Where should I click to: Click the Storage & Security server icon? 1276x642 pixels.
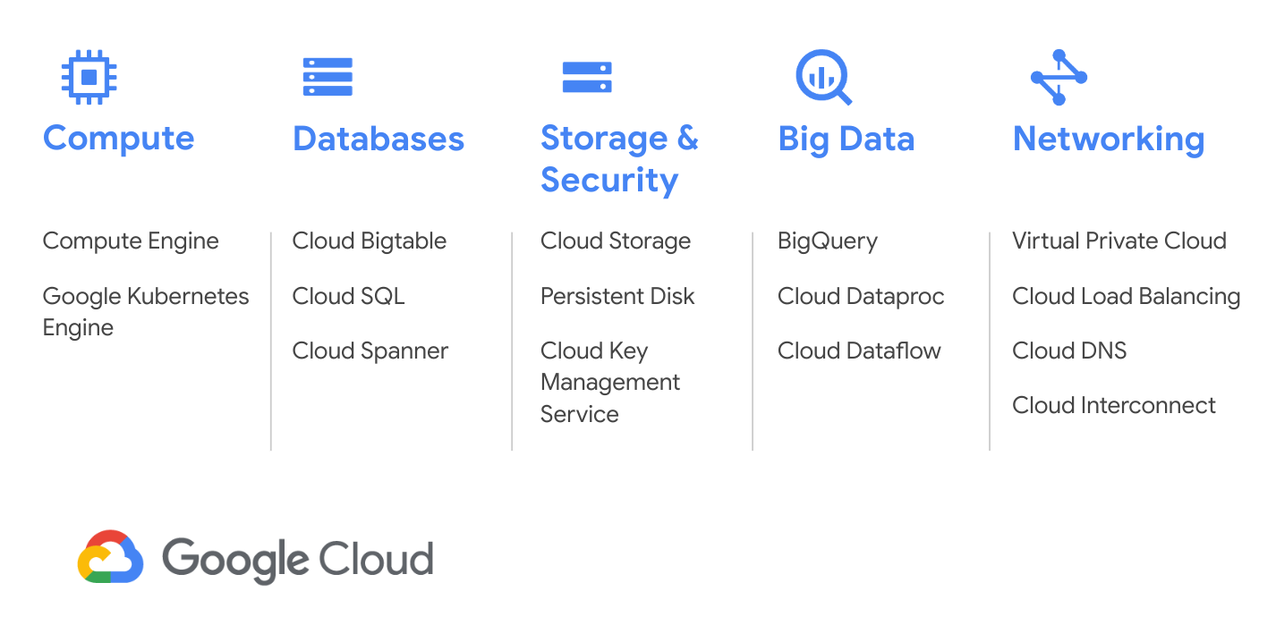[587, 77]
